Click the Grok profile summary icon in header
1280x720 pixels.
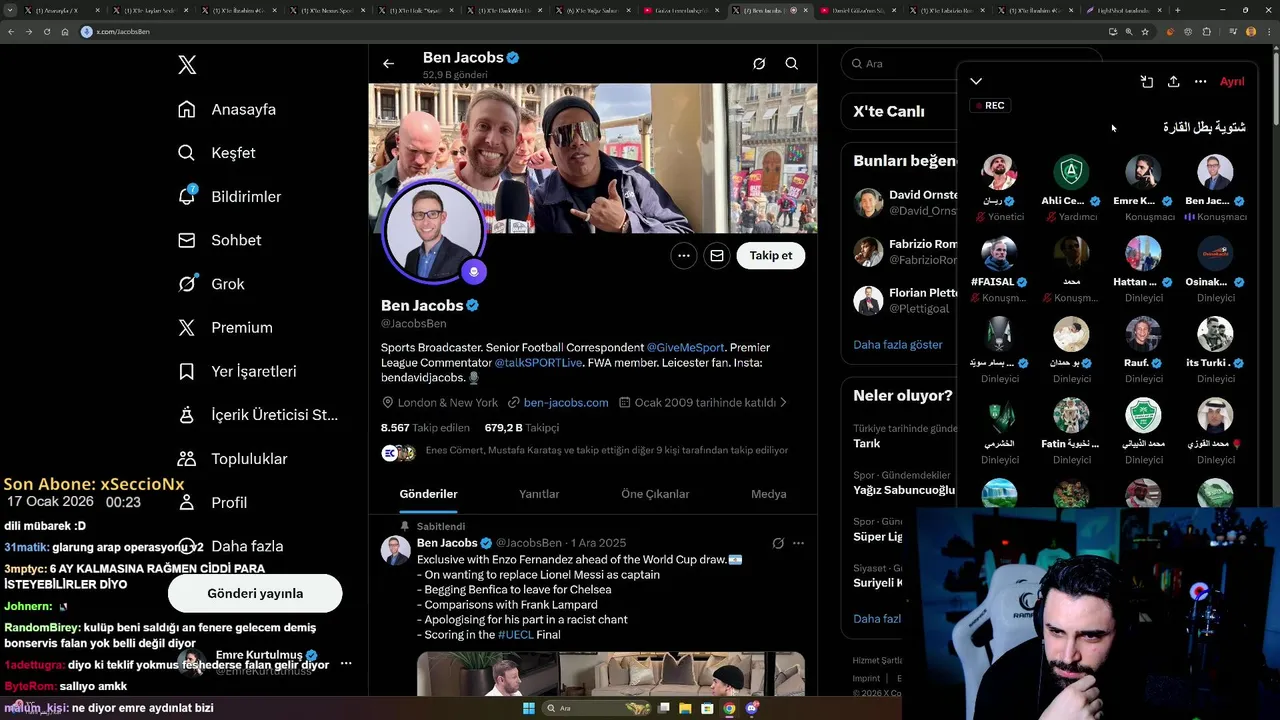(x=759, y=64)
